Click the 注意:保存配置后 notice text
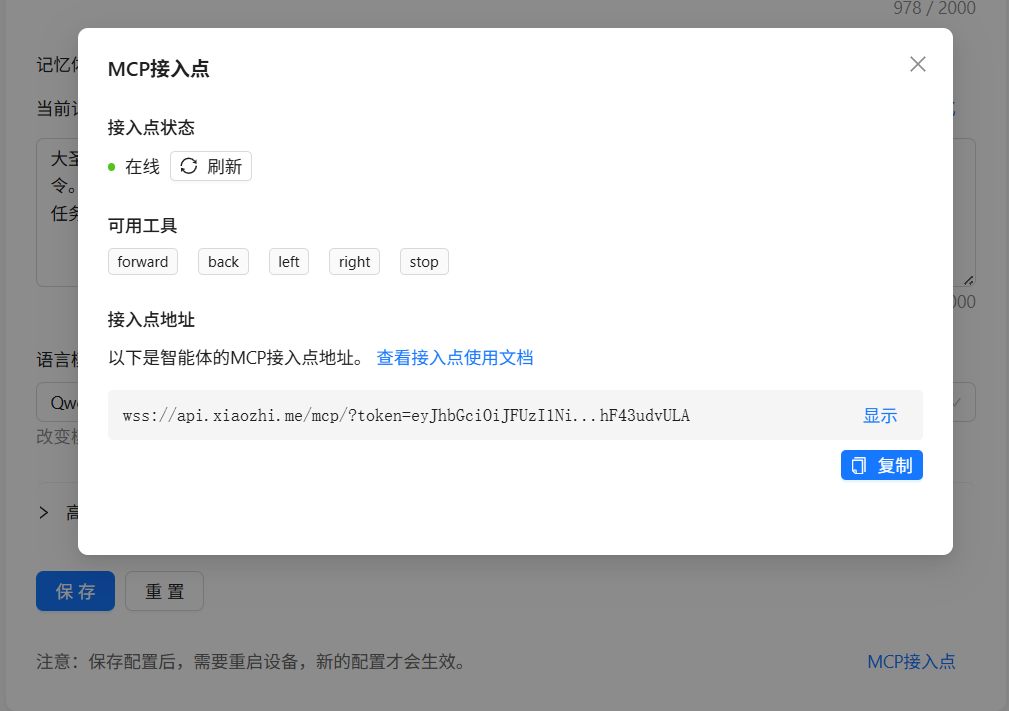 (252, 661)
